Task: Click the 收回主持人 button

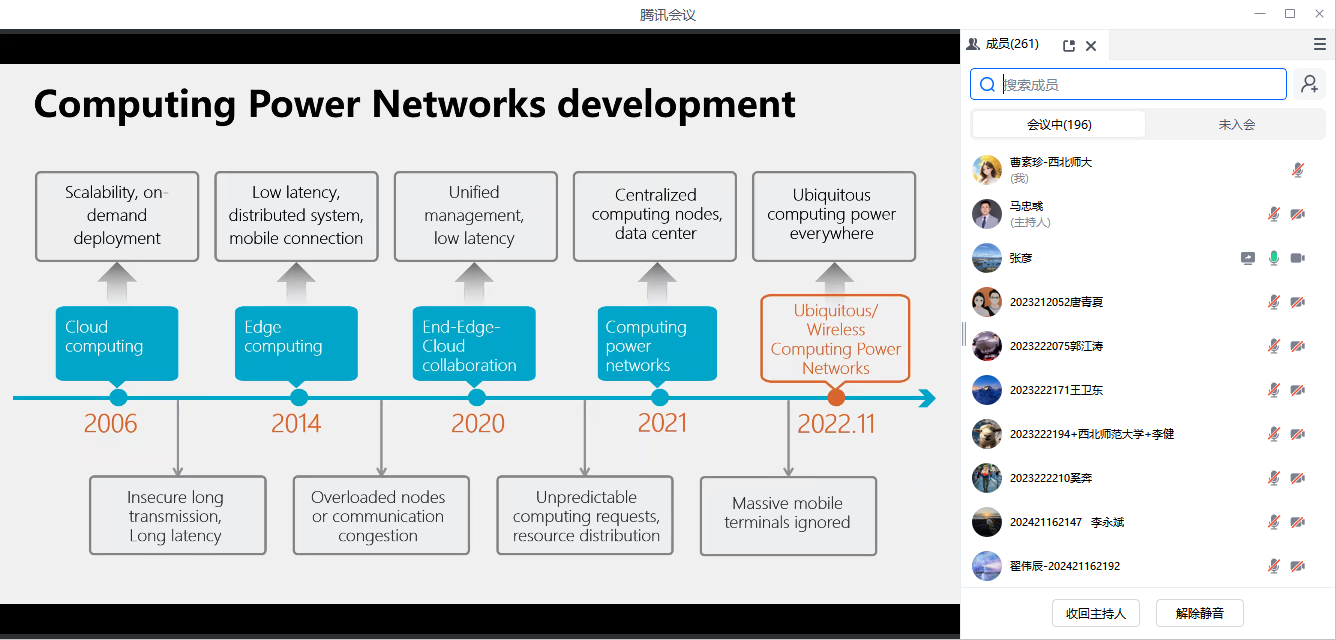Action: [1096, 613]
